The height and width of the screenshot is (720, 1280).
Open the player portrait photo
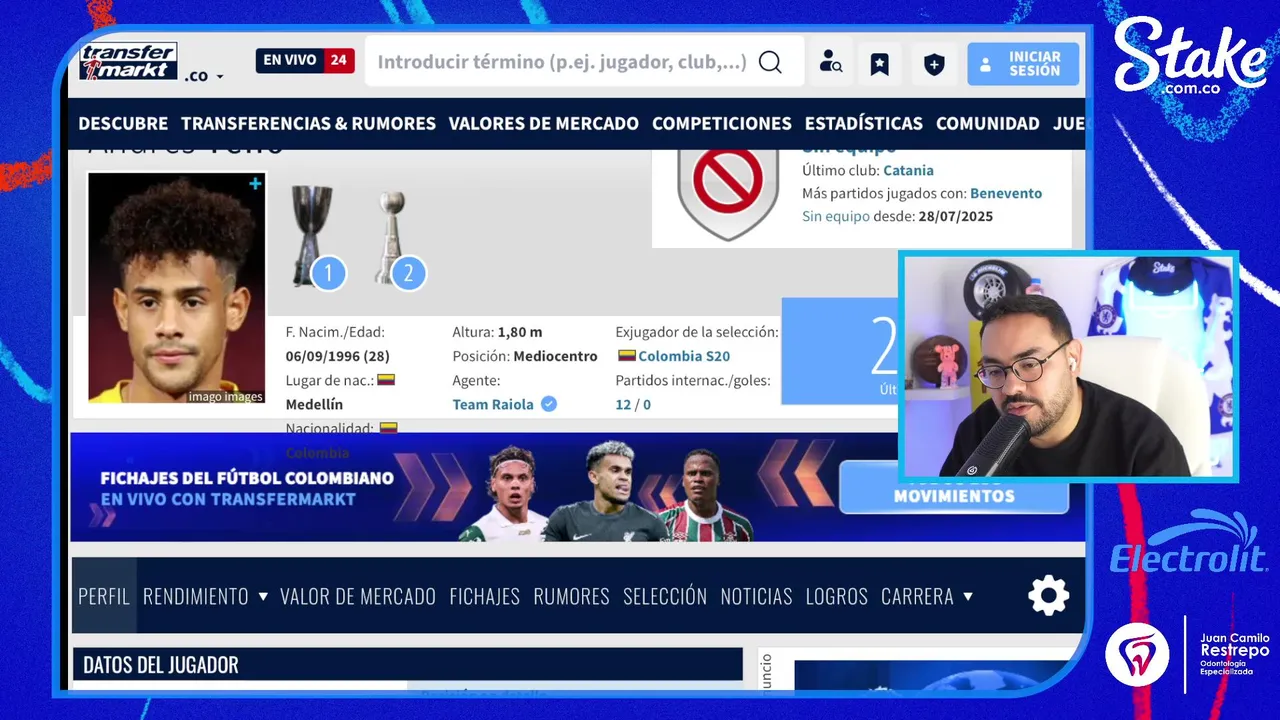[x=177, y=288]
